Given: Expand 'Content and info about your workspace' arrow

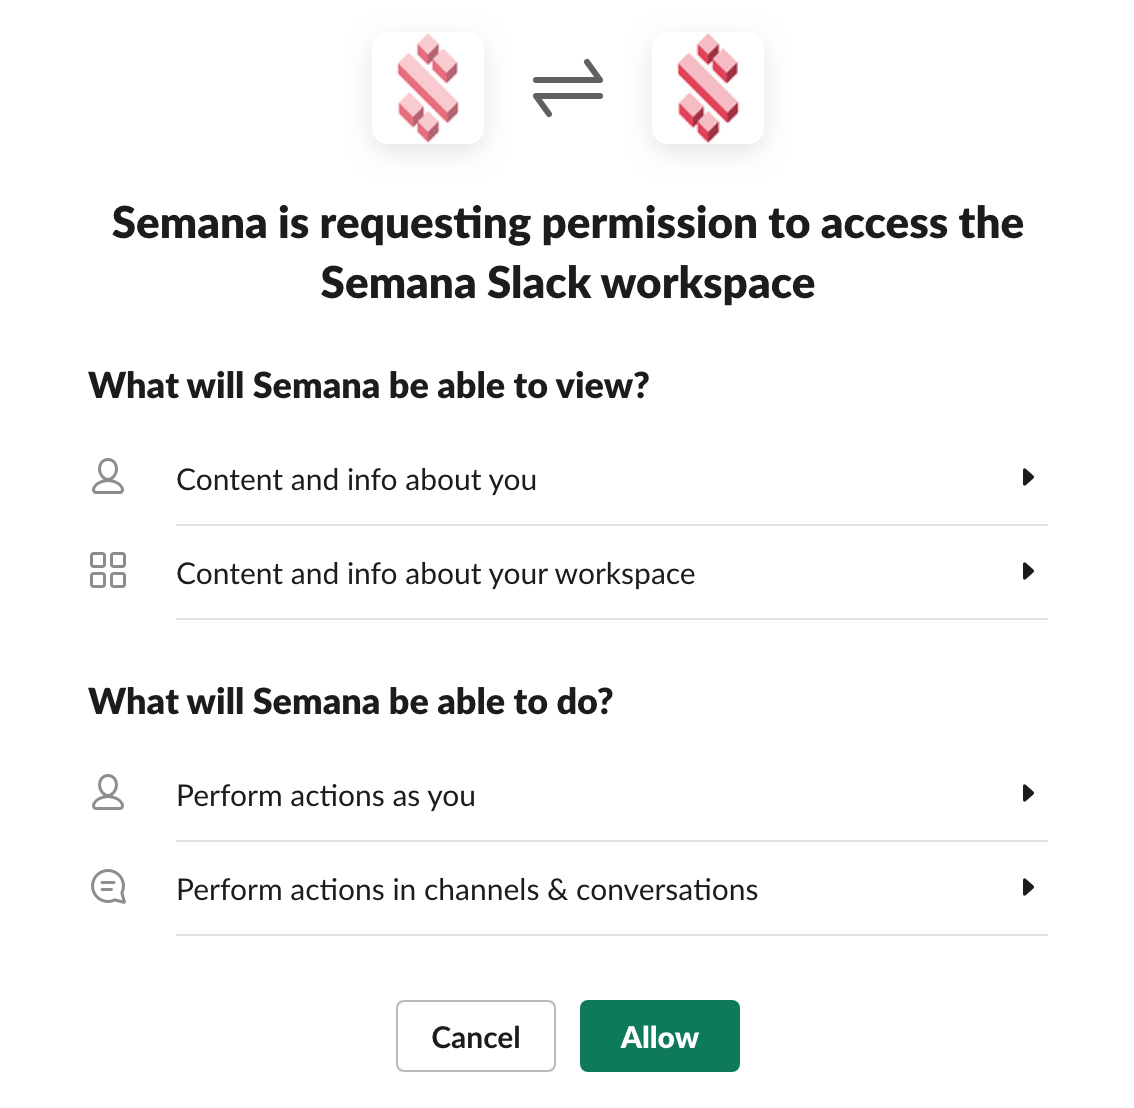Looking at the screenshot, I should point(1028,572).
